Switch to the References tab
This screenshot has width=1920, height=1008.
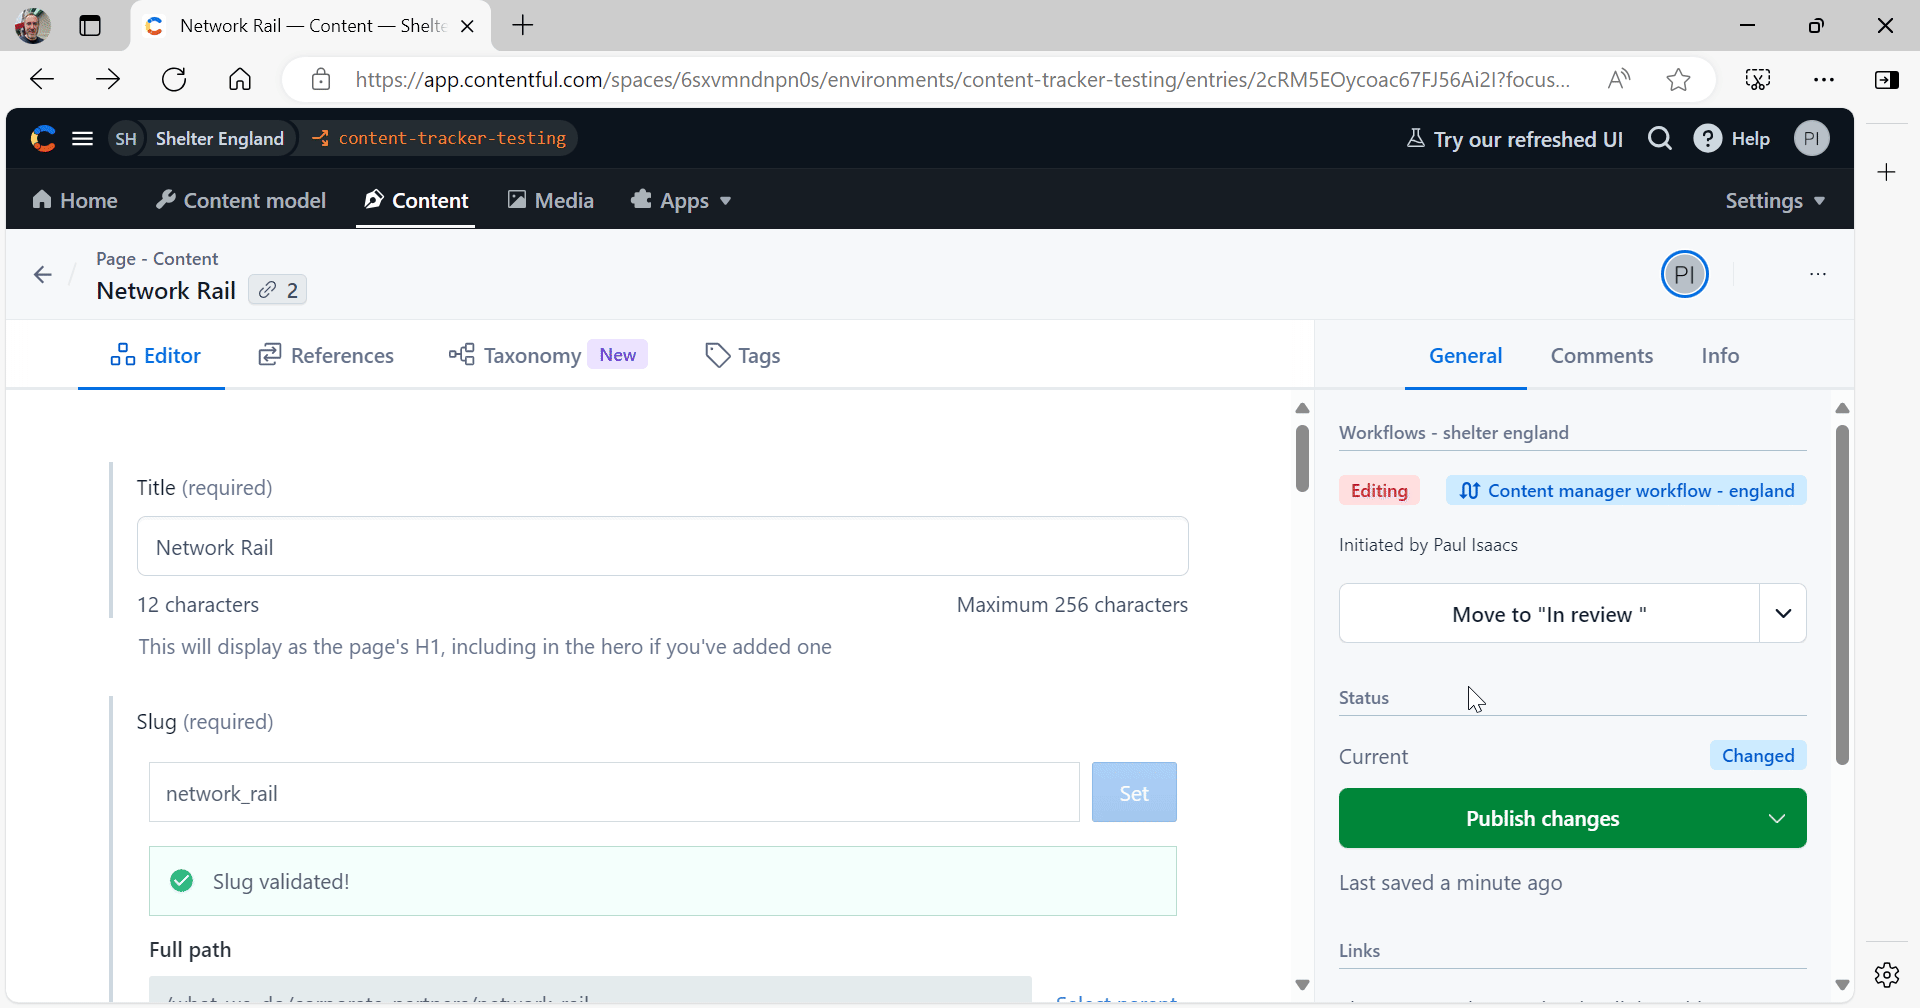[326, 355]
